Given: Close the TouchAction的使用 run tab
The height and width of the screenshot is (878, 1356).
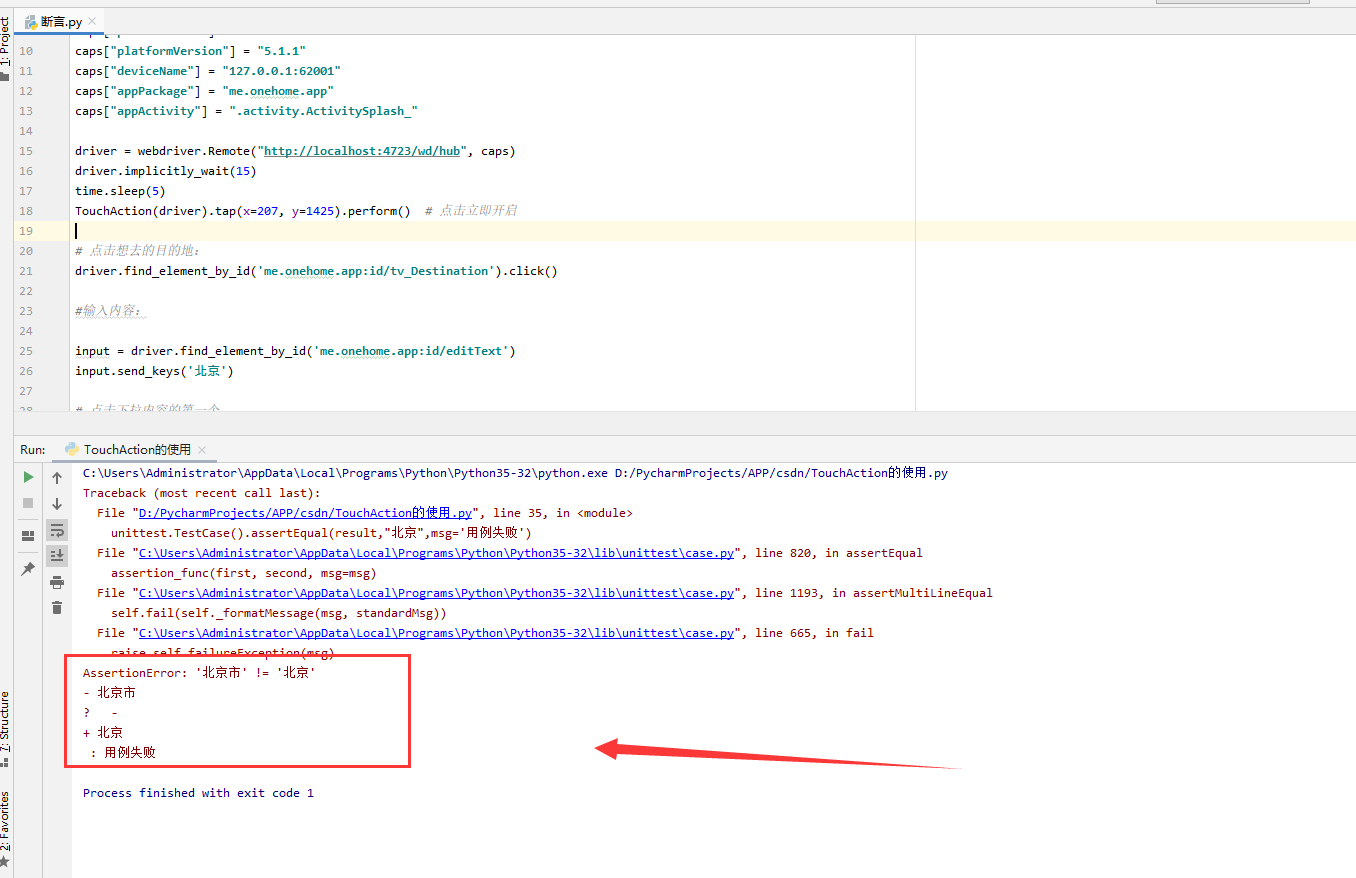Looking at the screenshot, I should [x=201, y=450].
